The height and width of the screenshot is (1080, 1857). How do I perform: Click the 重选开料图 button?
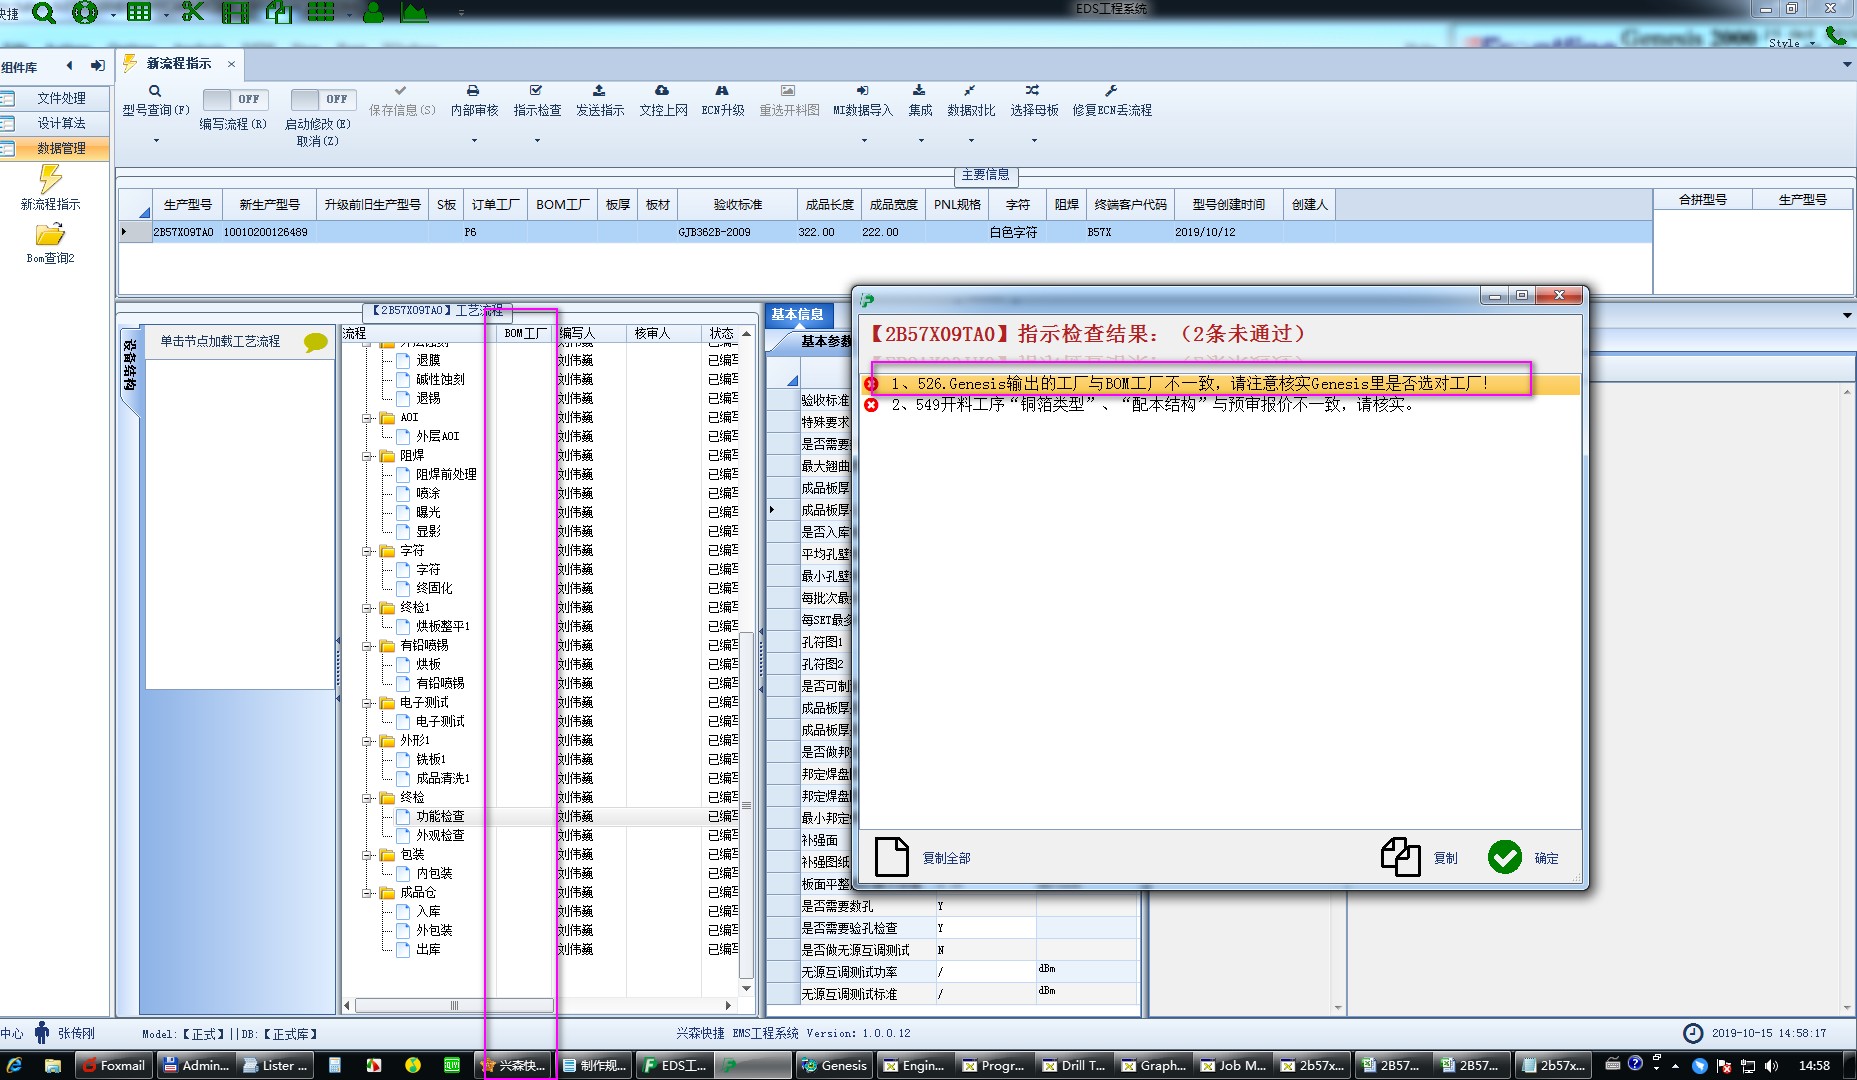click(x=789, y=101)
